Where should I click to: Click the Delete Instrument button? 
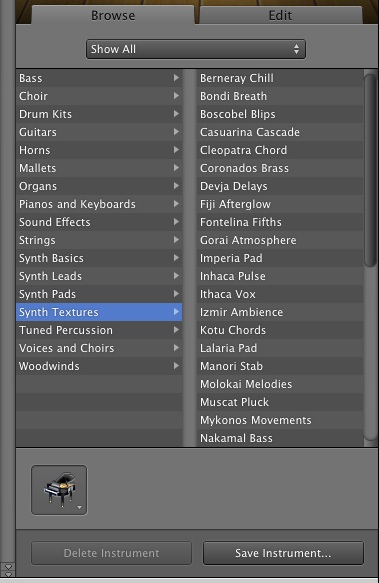(x=111, y=553)
